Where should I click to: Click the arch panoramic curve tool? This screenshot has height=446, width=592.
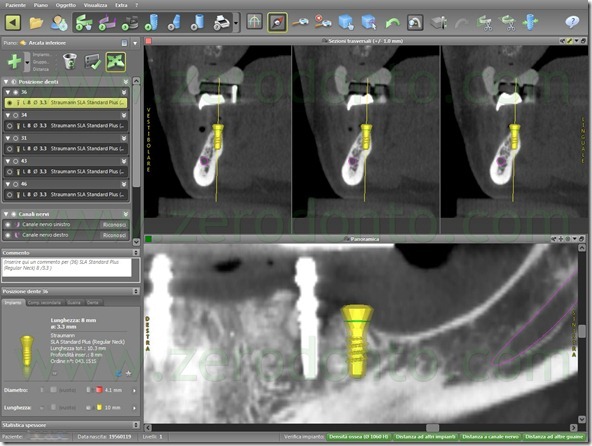(254, 22)
